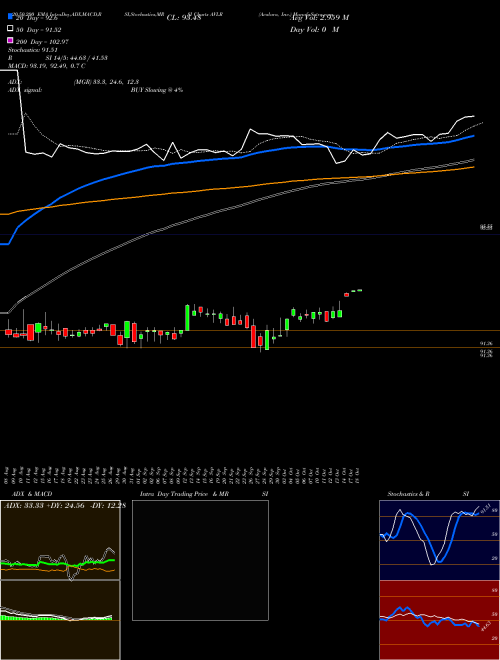
Task: Open the blue Stochastics chart panel
Action: click(439, 540)
